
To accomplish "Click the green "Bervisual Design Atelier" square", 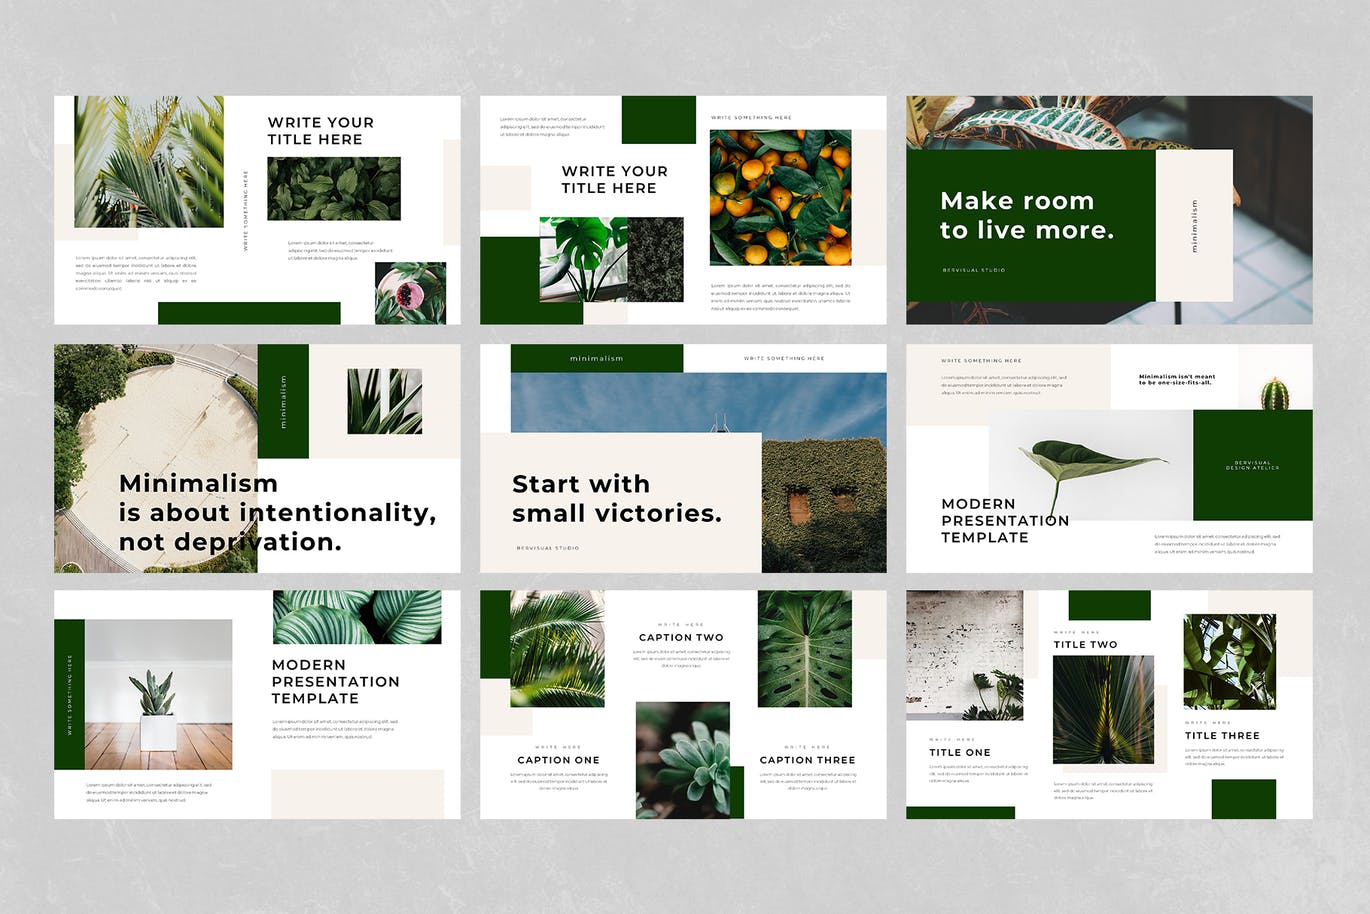I will pyautogui.click(x=1252, y=465).
